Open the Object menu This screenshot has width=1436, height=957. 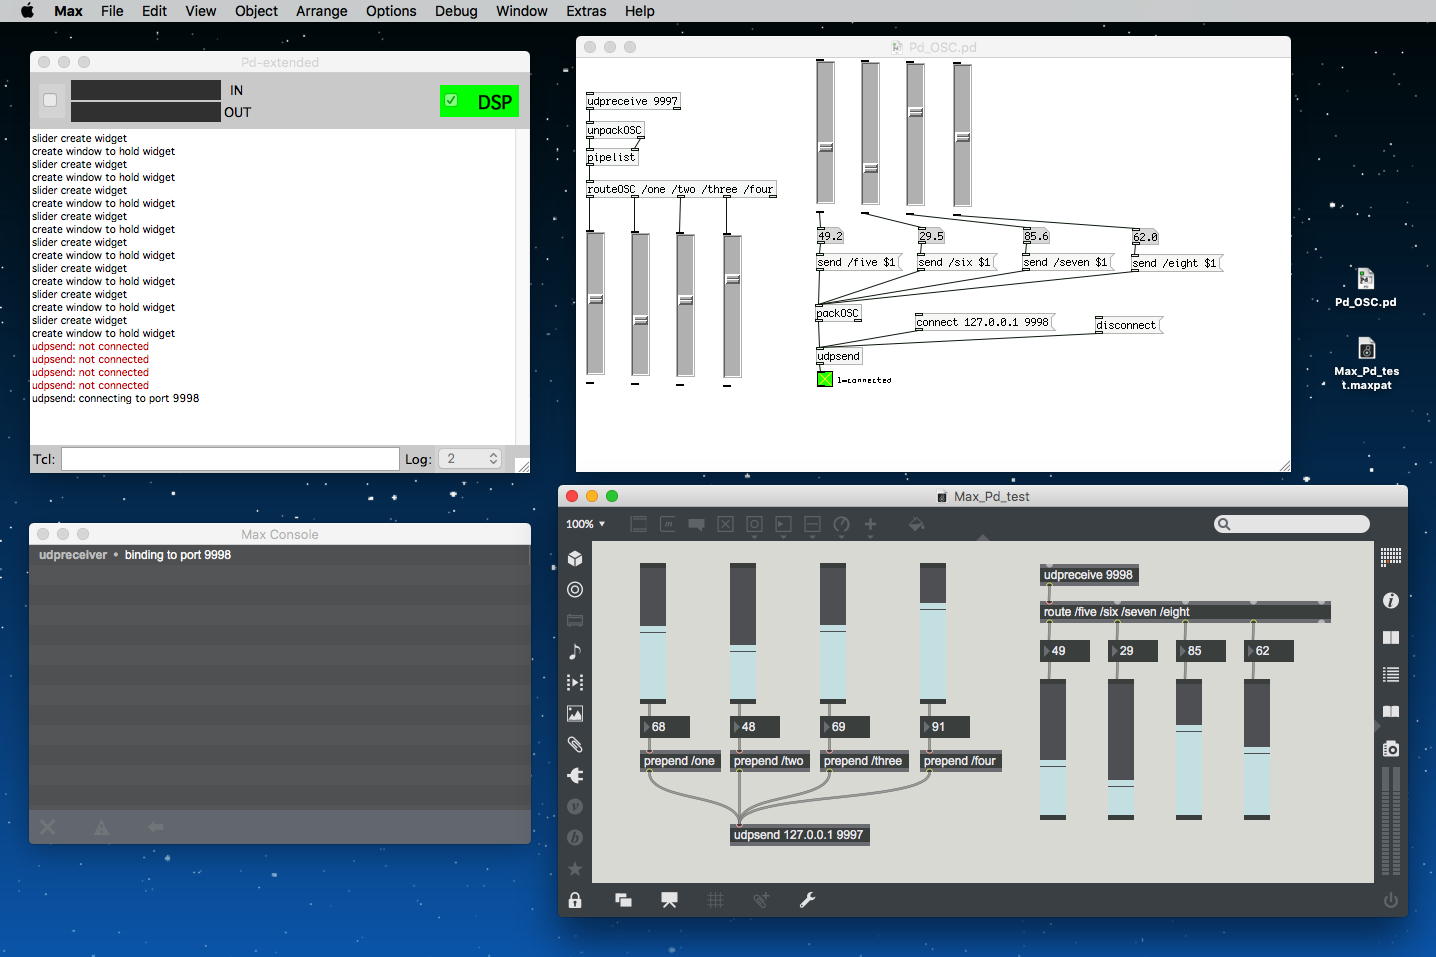(x=256, y=11)
